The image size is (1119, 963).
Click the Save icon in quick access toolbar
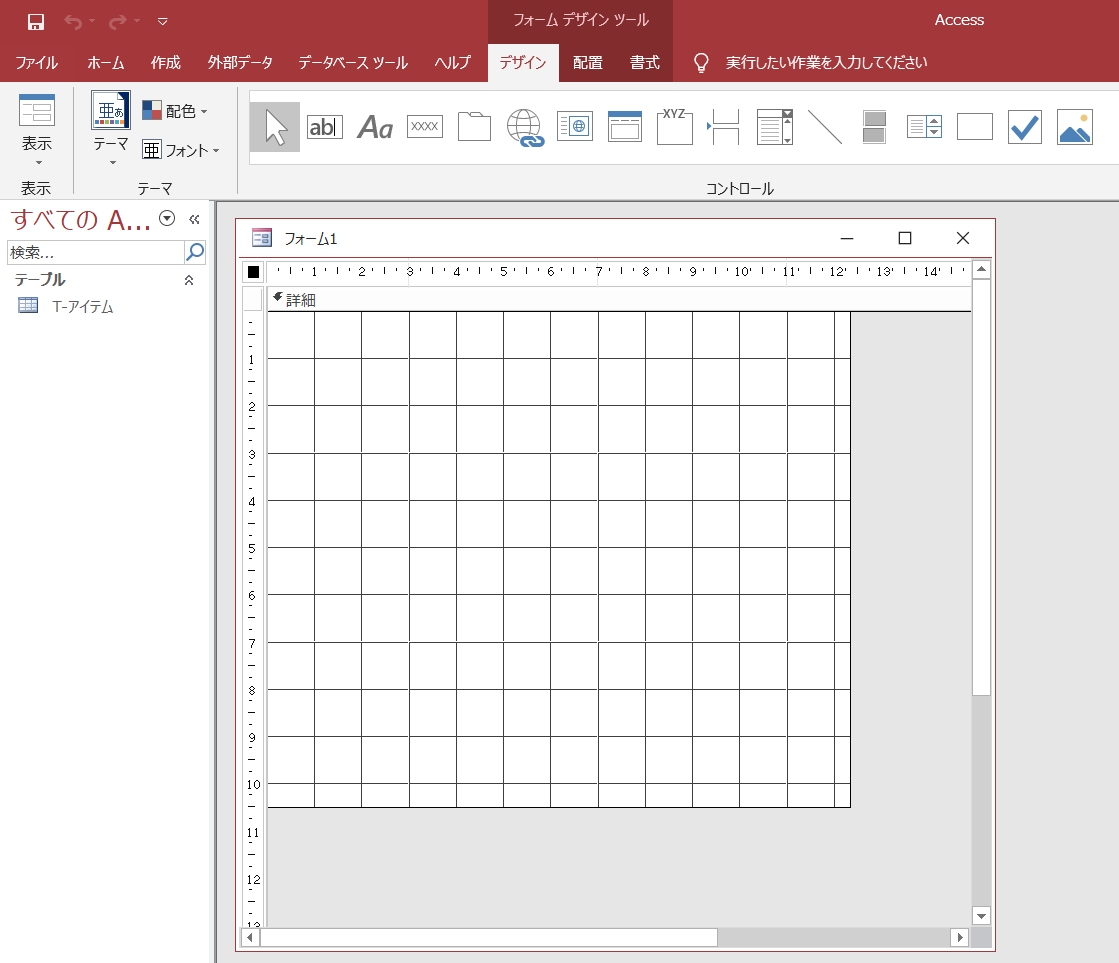click(x=36, y=21)
